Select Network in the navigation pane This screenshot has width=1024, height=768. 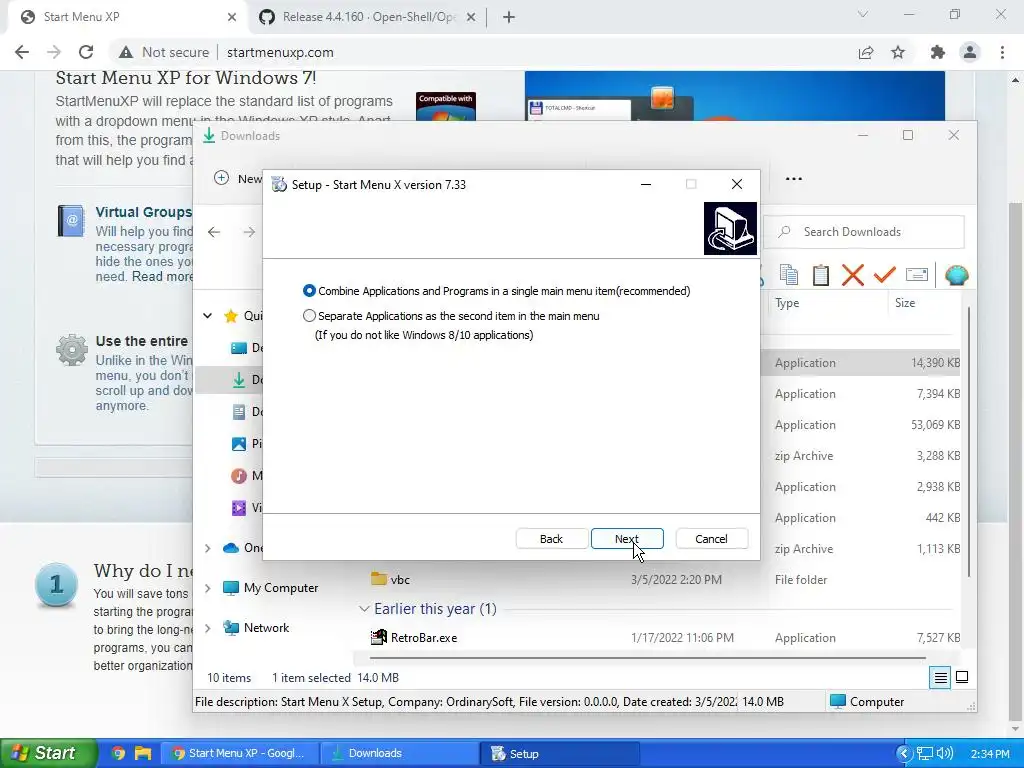(x=266, y=628)
